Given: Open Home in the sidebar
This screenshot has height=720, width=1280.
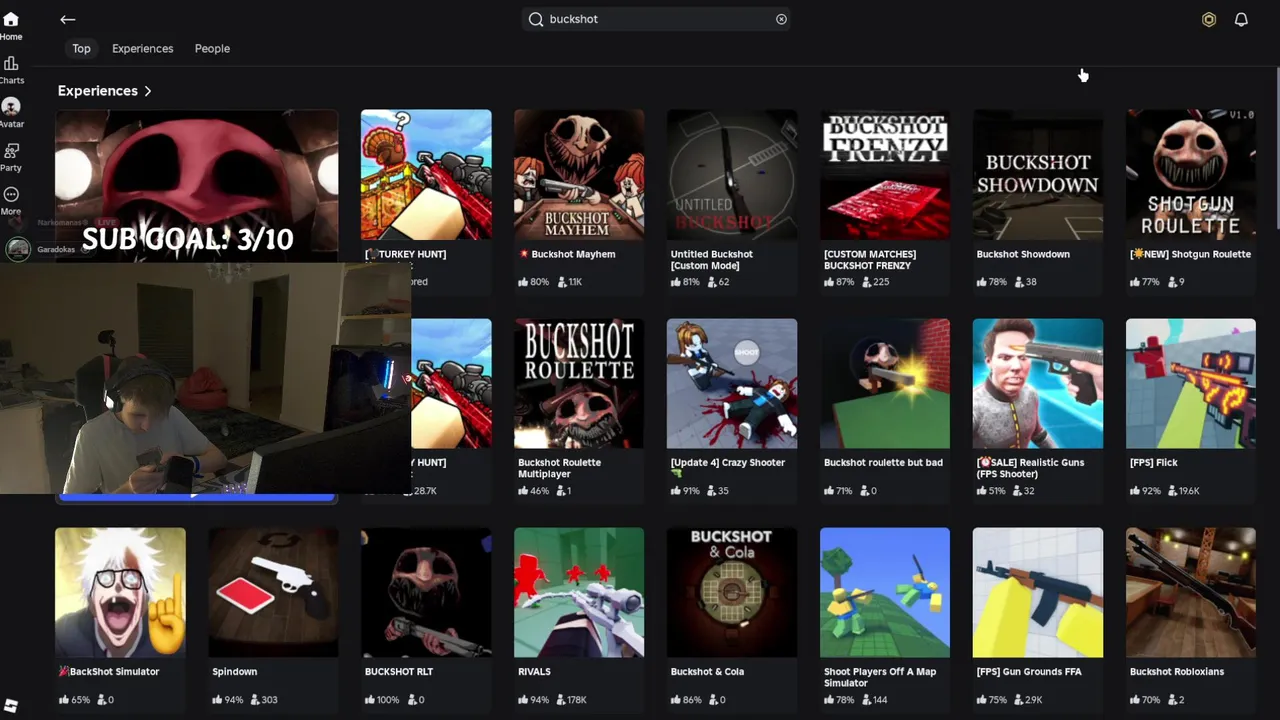Looking at the screenshot, I should point(11,27).
